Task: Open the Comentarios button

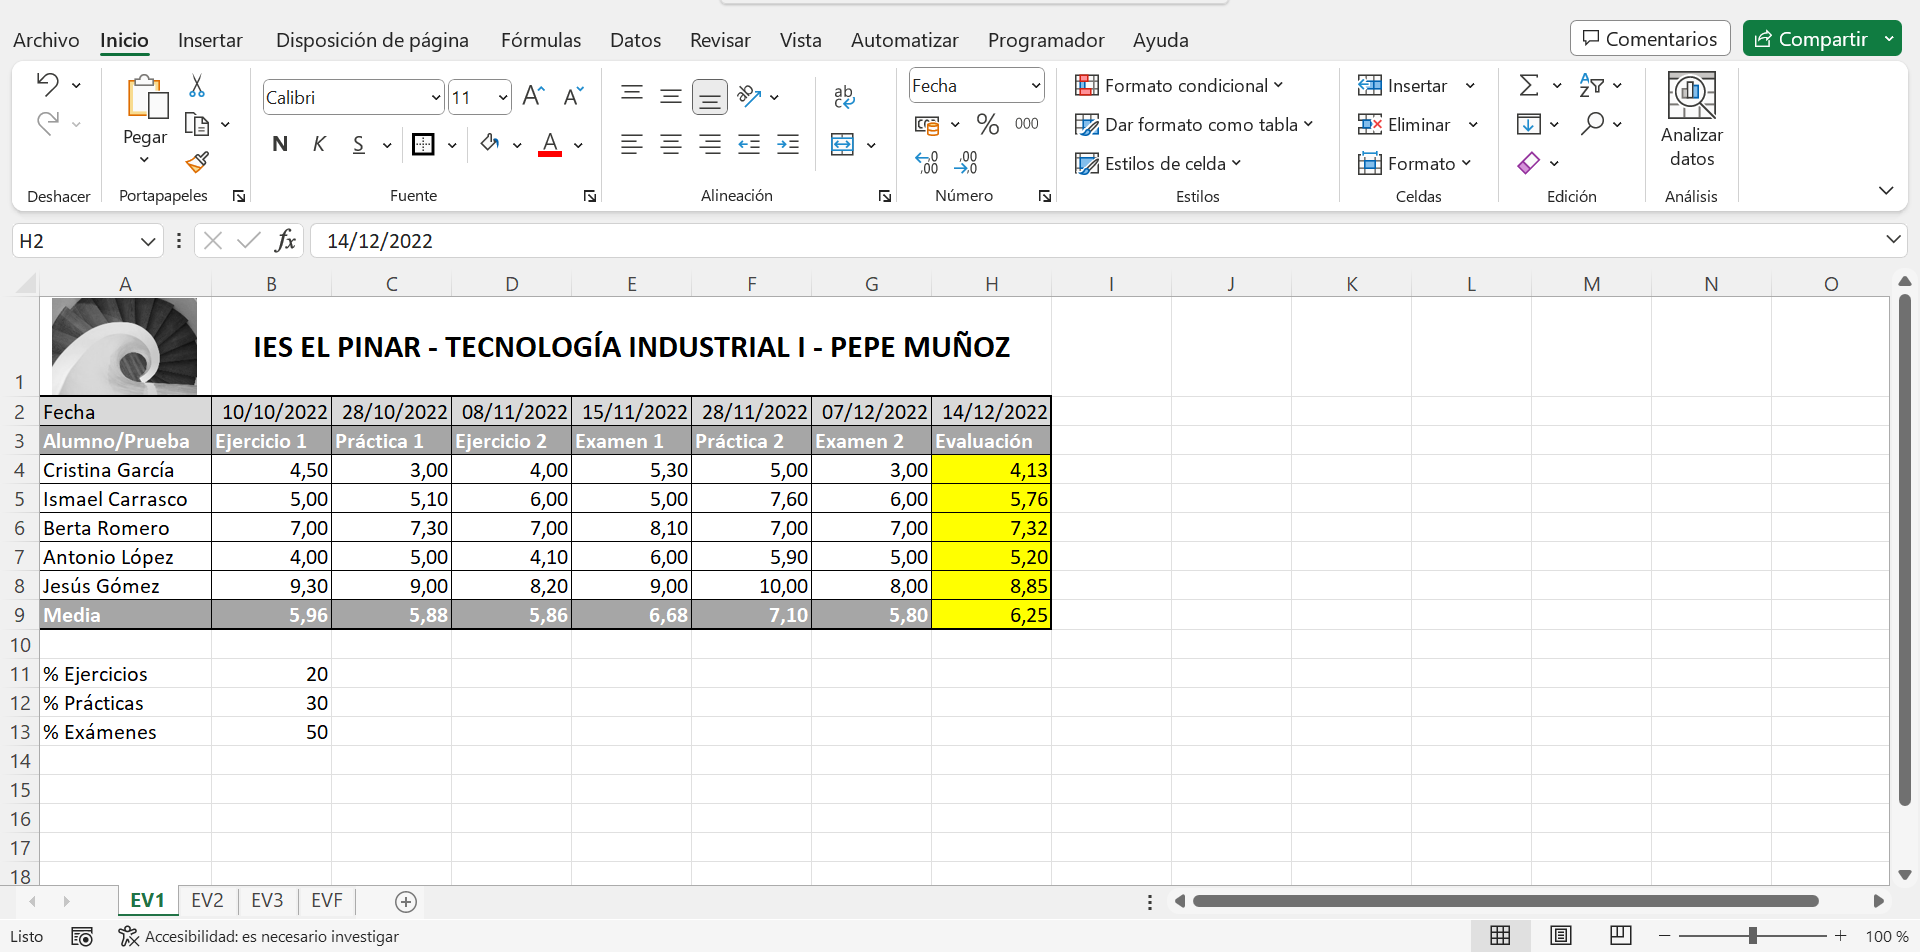Action: (x=1649, y=39)
